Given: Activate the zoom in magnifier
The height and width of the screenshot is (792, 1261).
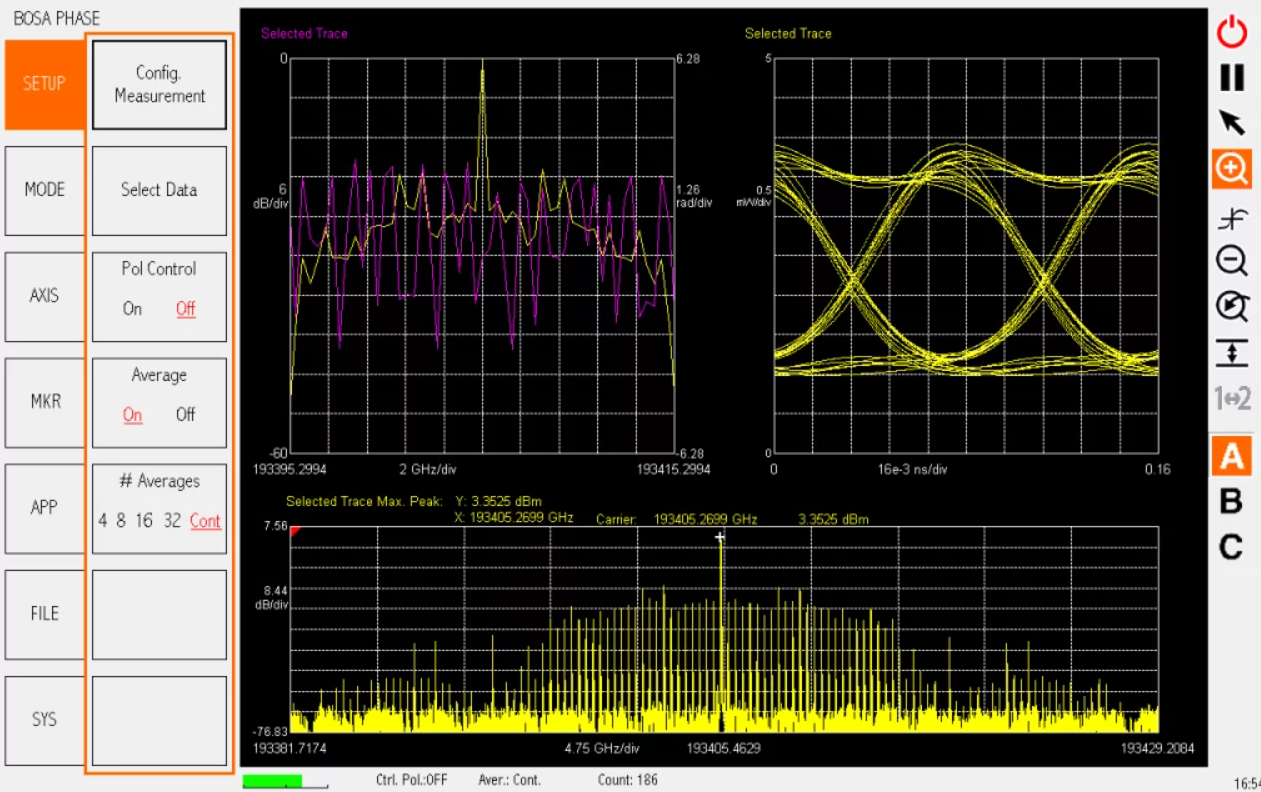Looking at the screenshot, I should (1231, 169).
